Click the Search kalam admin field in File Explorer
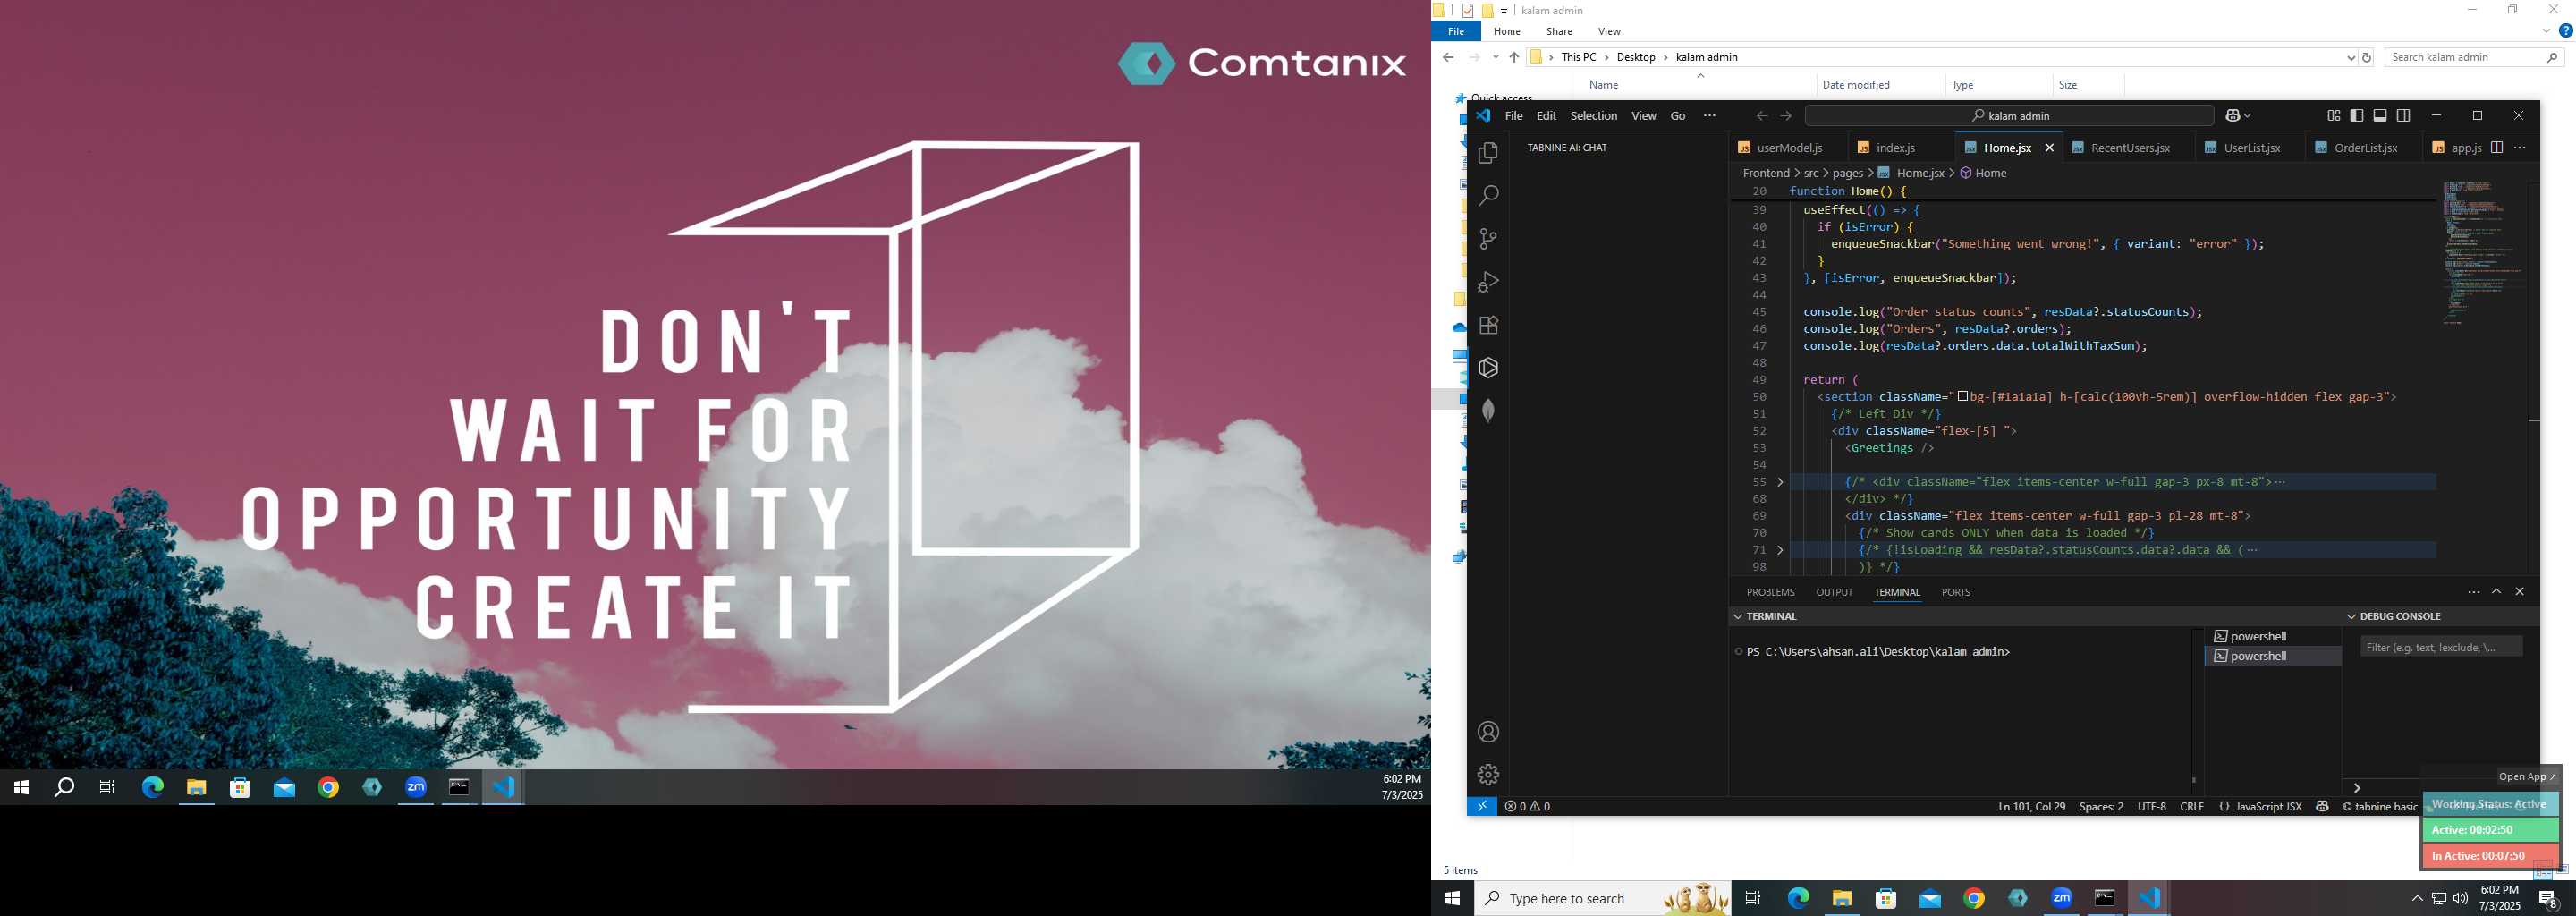2576x916 pixels. [x=2474, y=57]
